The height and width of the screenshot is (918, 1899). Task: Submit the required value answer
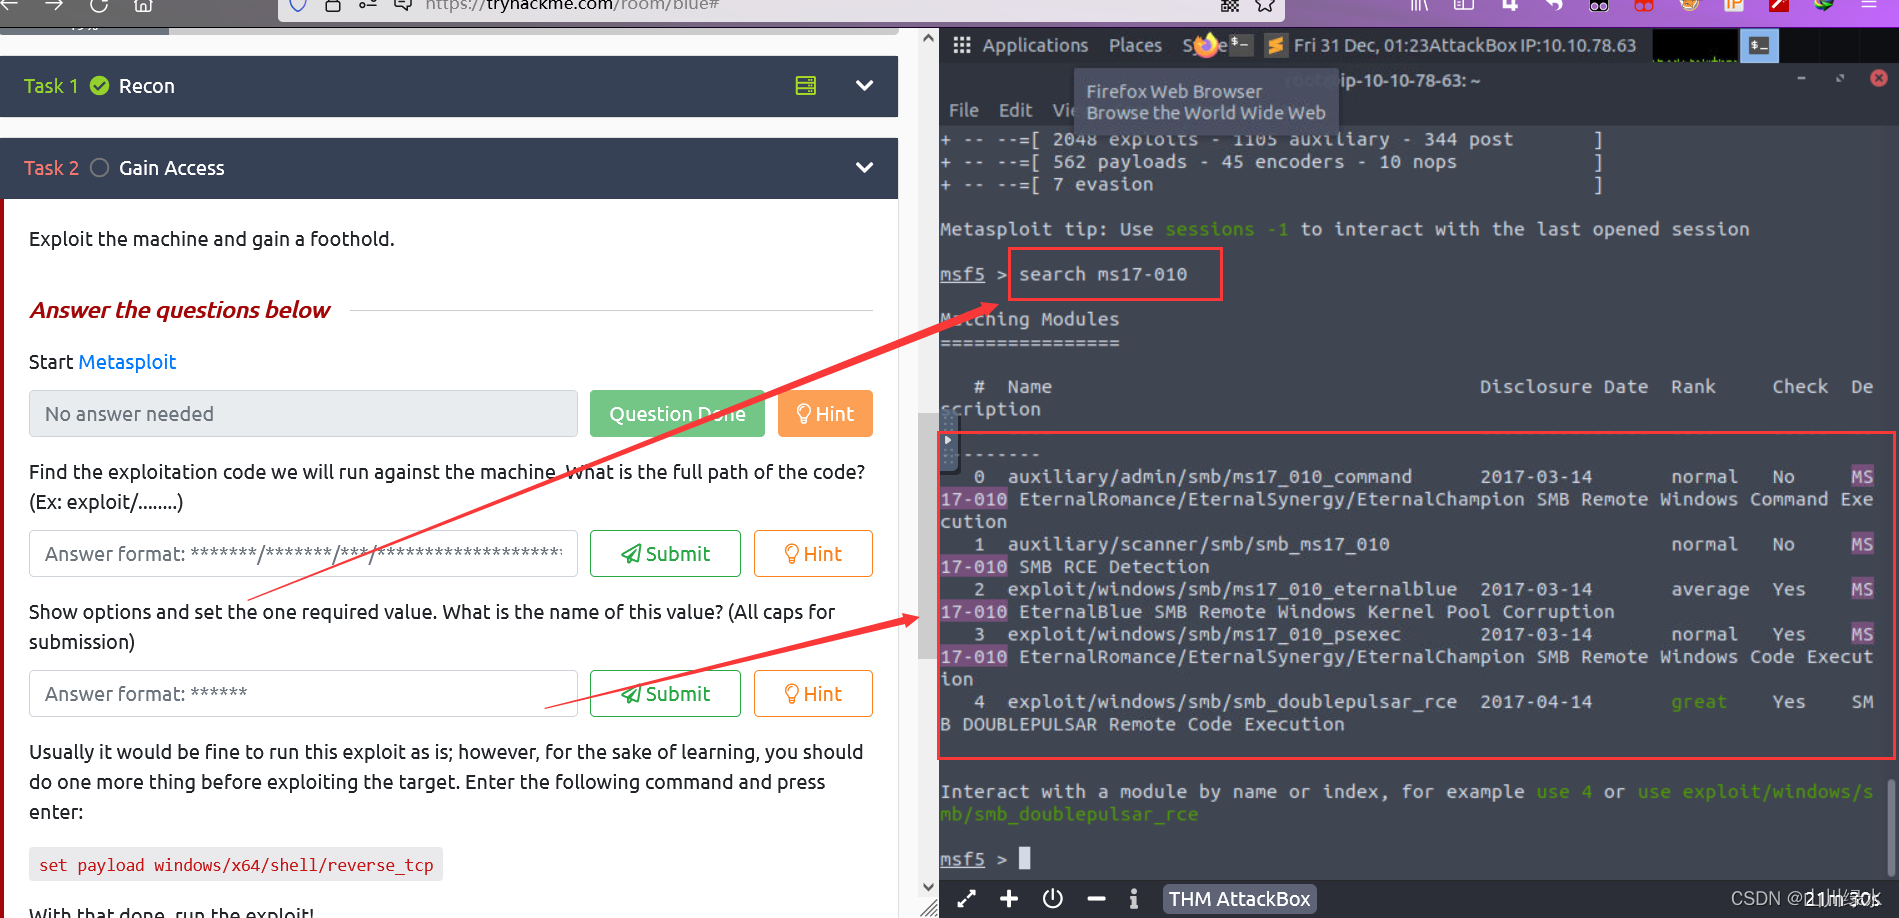point(665,693)
